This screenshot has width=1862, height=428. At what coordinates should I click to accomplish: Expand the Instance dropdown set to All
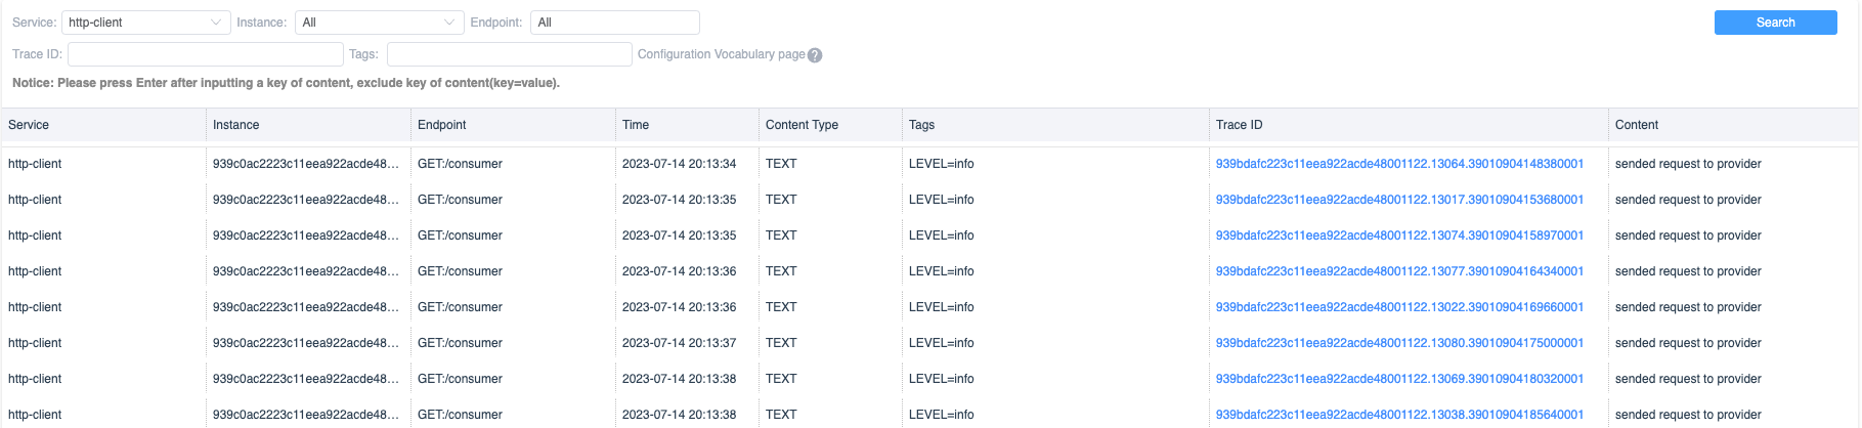coord(379,22)
